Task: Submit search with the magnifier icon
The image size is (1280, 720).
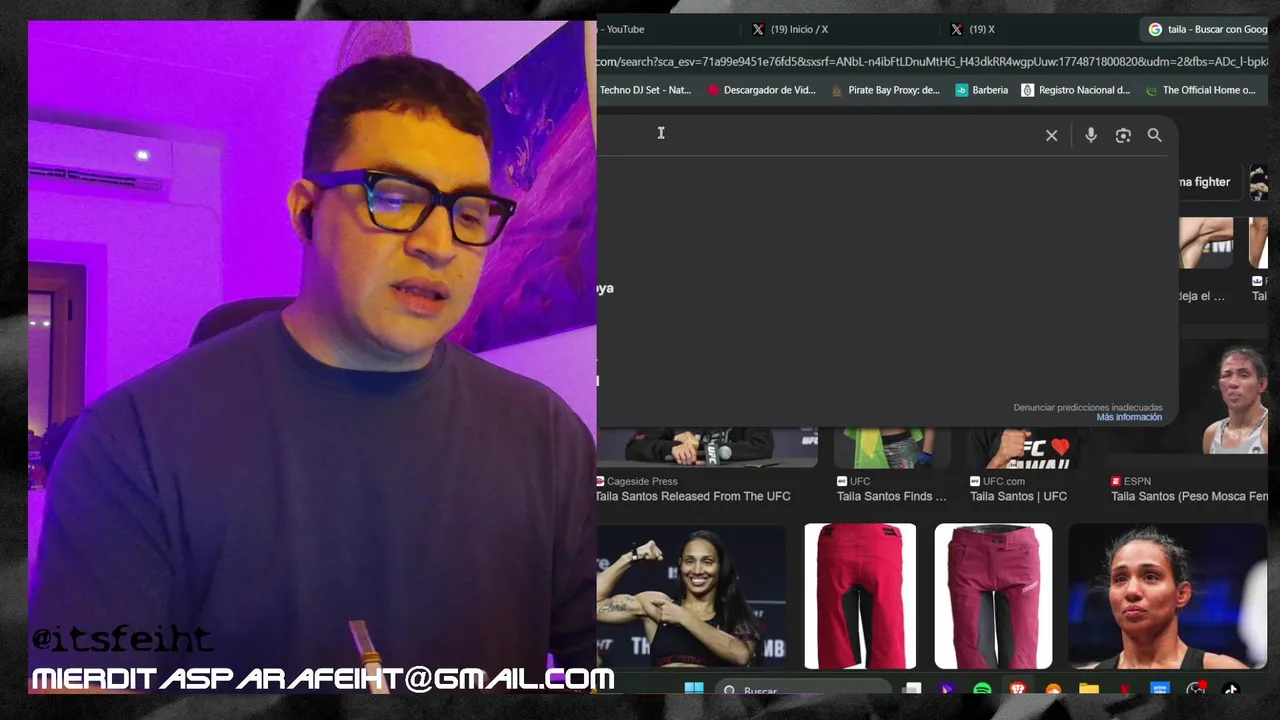Action: click(1155, 135)
